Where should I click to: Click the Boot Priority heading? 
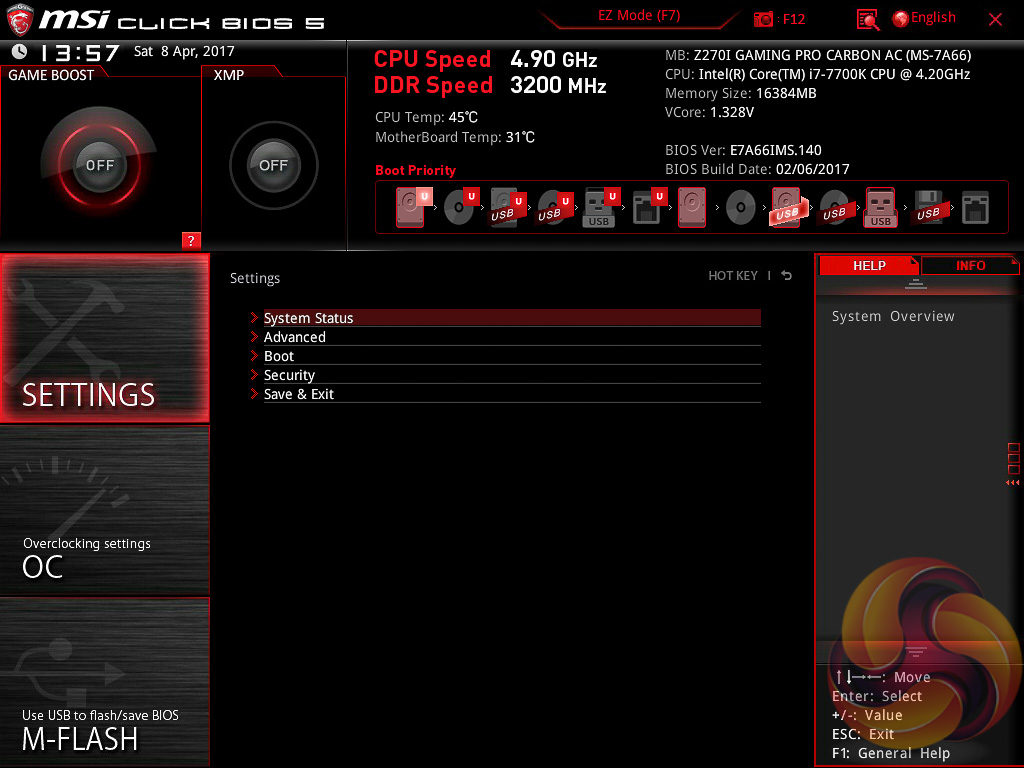(415, 170)
